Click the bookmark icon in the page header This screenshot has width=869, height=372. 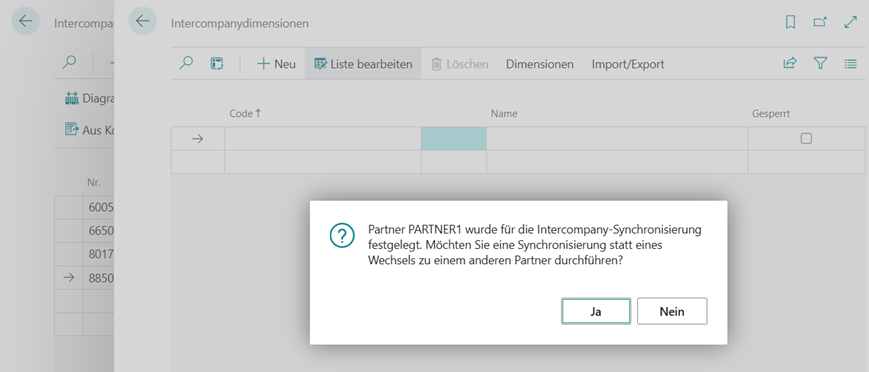click(790, 23)
